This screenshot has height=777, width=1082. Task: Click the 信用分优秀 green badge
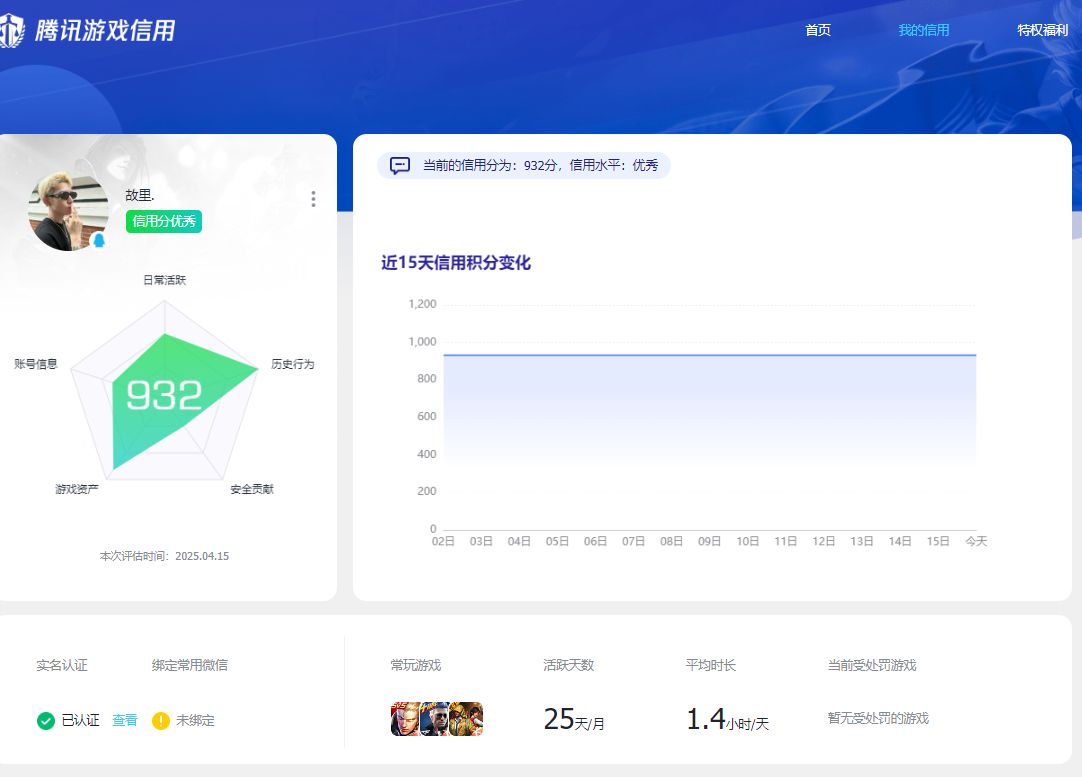pos(164,222)
